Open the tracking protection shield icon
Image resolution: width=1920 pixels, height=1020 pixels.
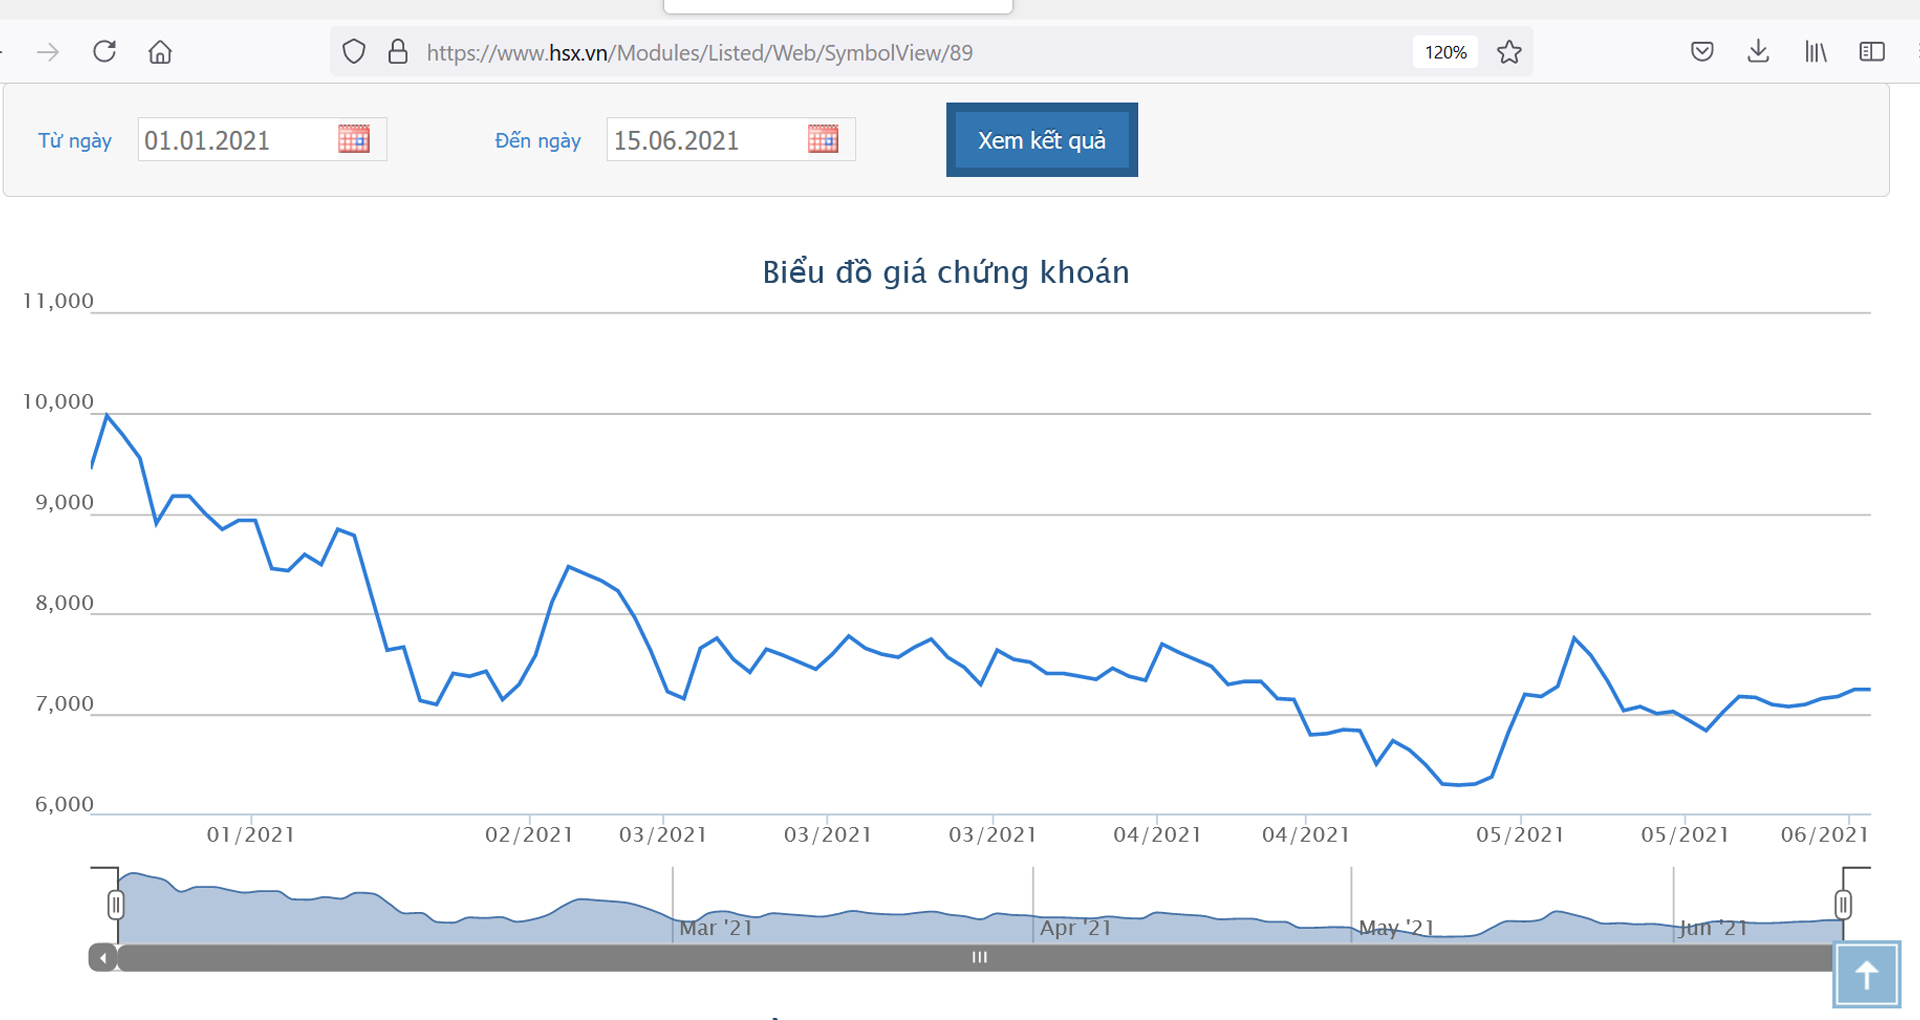(x=354, y=52)
